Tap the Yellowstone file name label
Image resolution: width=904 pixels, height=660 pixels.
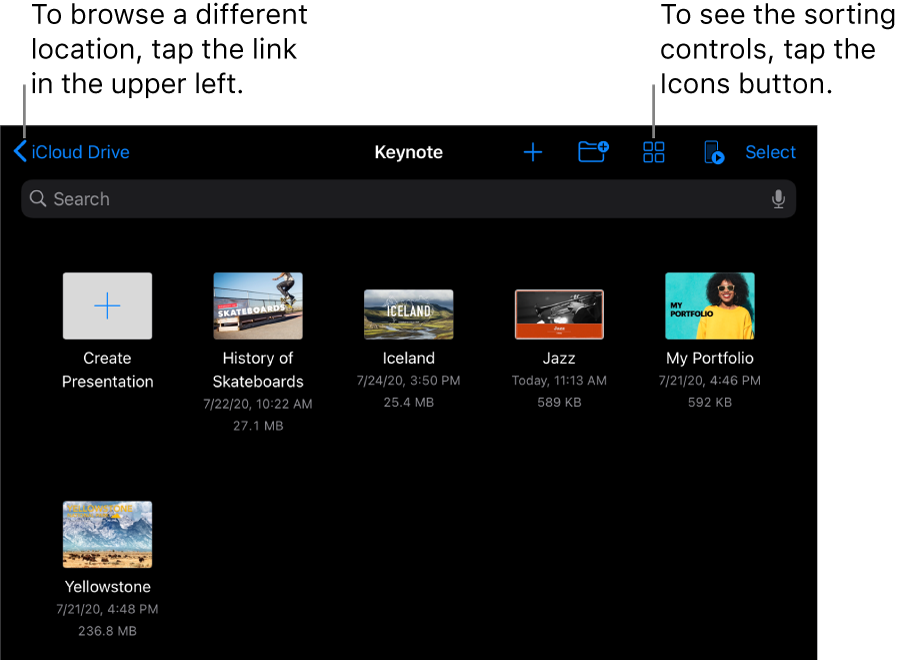pos(108,587)
